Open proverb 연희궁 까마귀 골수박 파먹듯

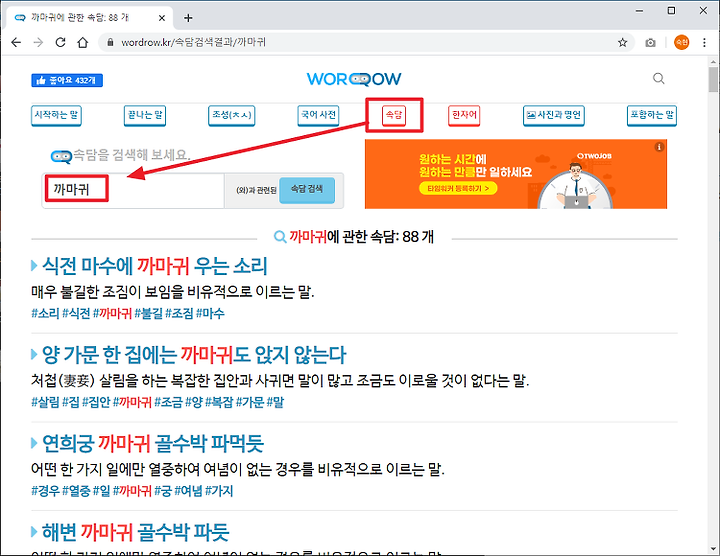(x=153, y=443)
